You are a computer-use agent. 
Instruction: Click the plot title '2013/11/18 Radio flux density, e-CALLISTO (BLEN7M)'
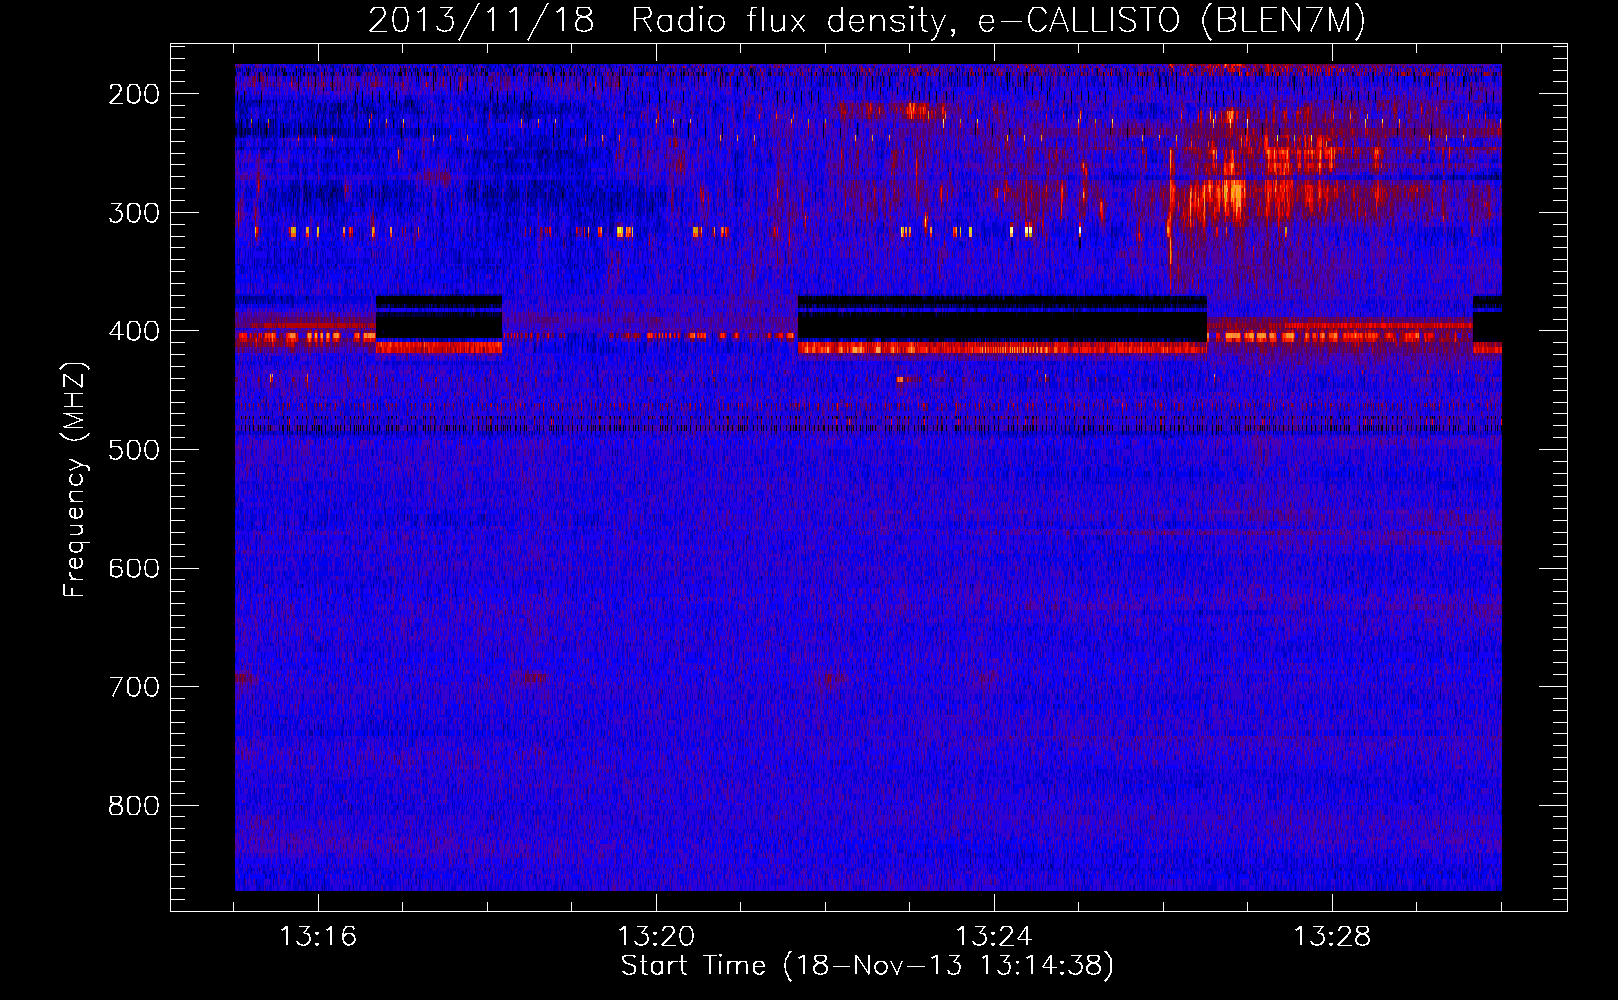point(867,20)
